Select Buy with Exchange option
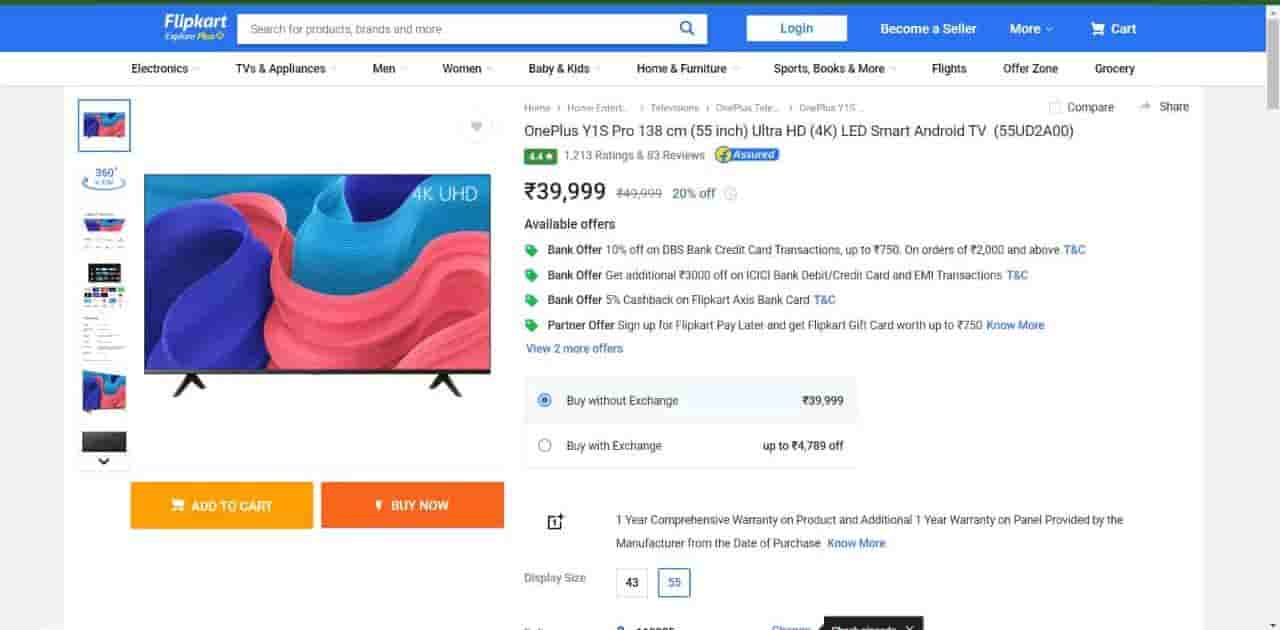1280x630 pixels. tap(545, 446)
